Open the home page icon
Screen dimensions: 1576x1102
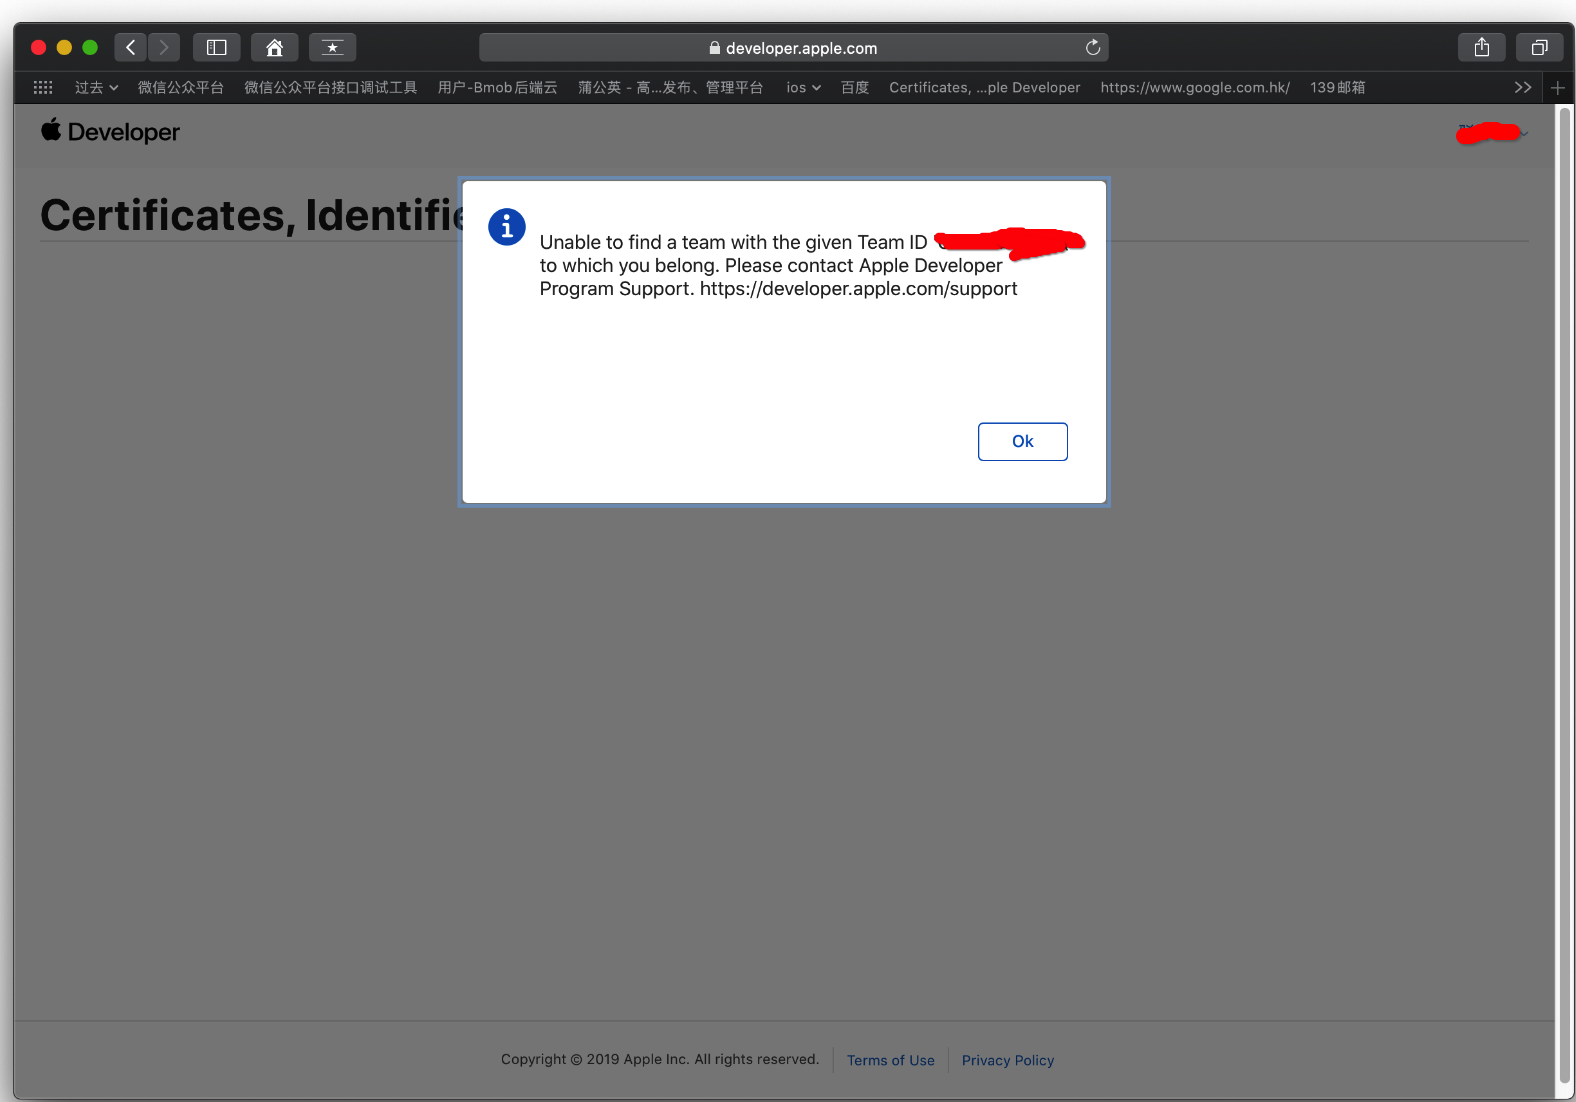pyautogui.click(x=275, y=47)
